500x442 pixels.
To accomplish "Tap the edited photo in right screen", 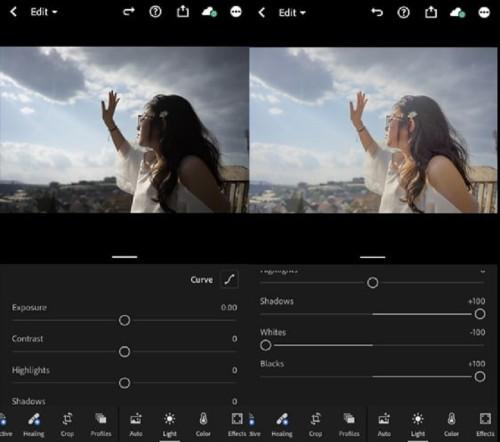I will (x=373, y=130).
